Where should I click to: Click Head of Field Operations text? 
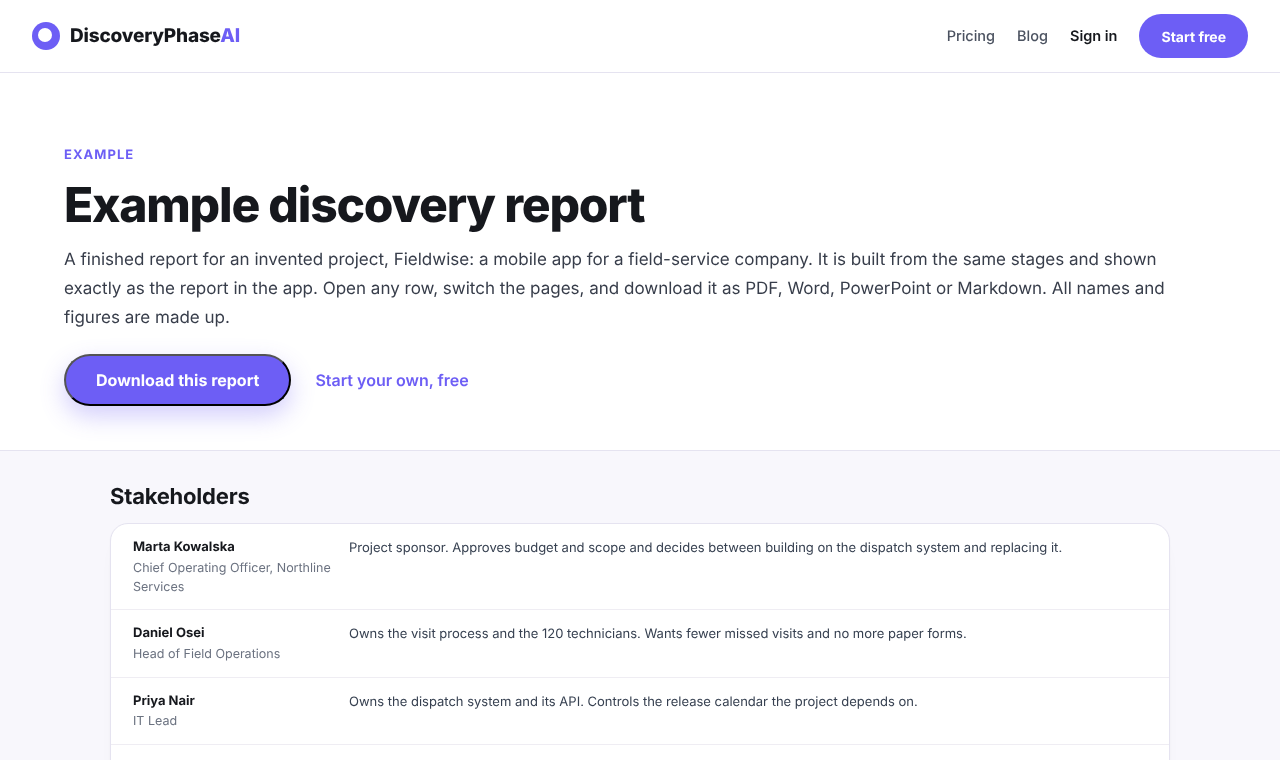point(206,653)
